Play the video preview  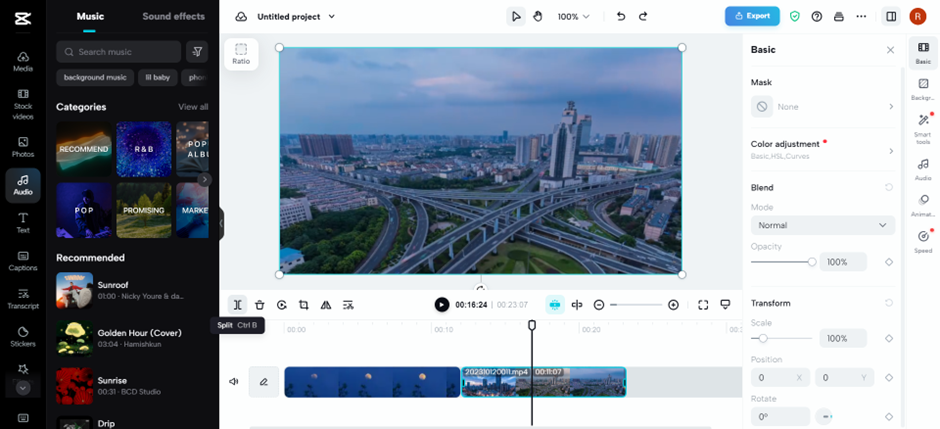click(x=442, y=305)
